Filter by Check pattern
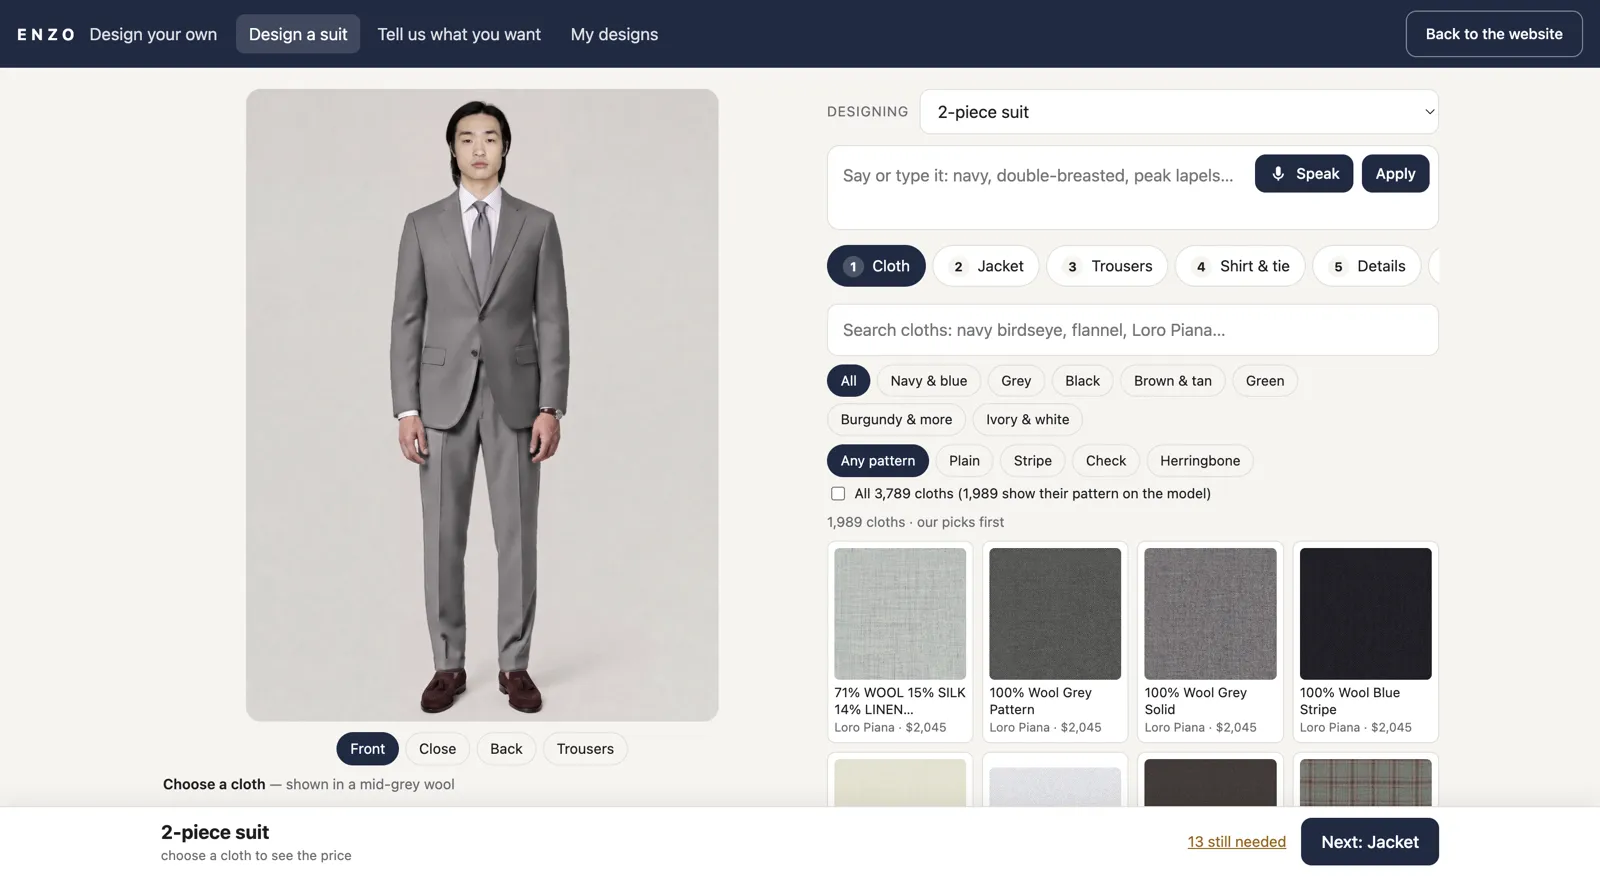 pos(1106,461)
